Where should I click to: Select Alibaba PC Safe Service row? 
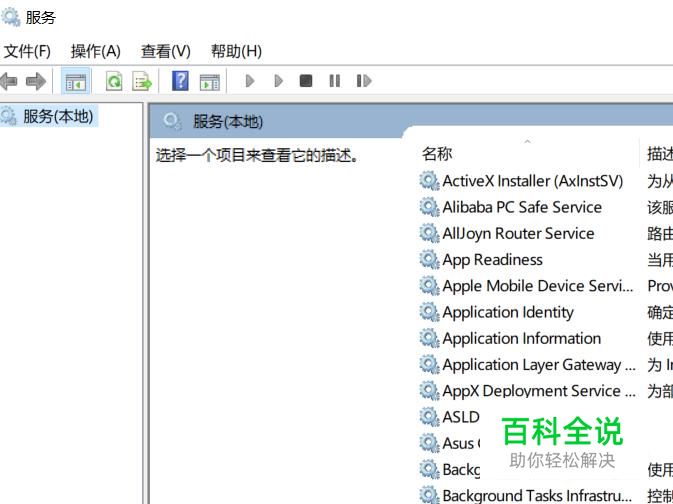tap(522, 207)
